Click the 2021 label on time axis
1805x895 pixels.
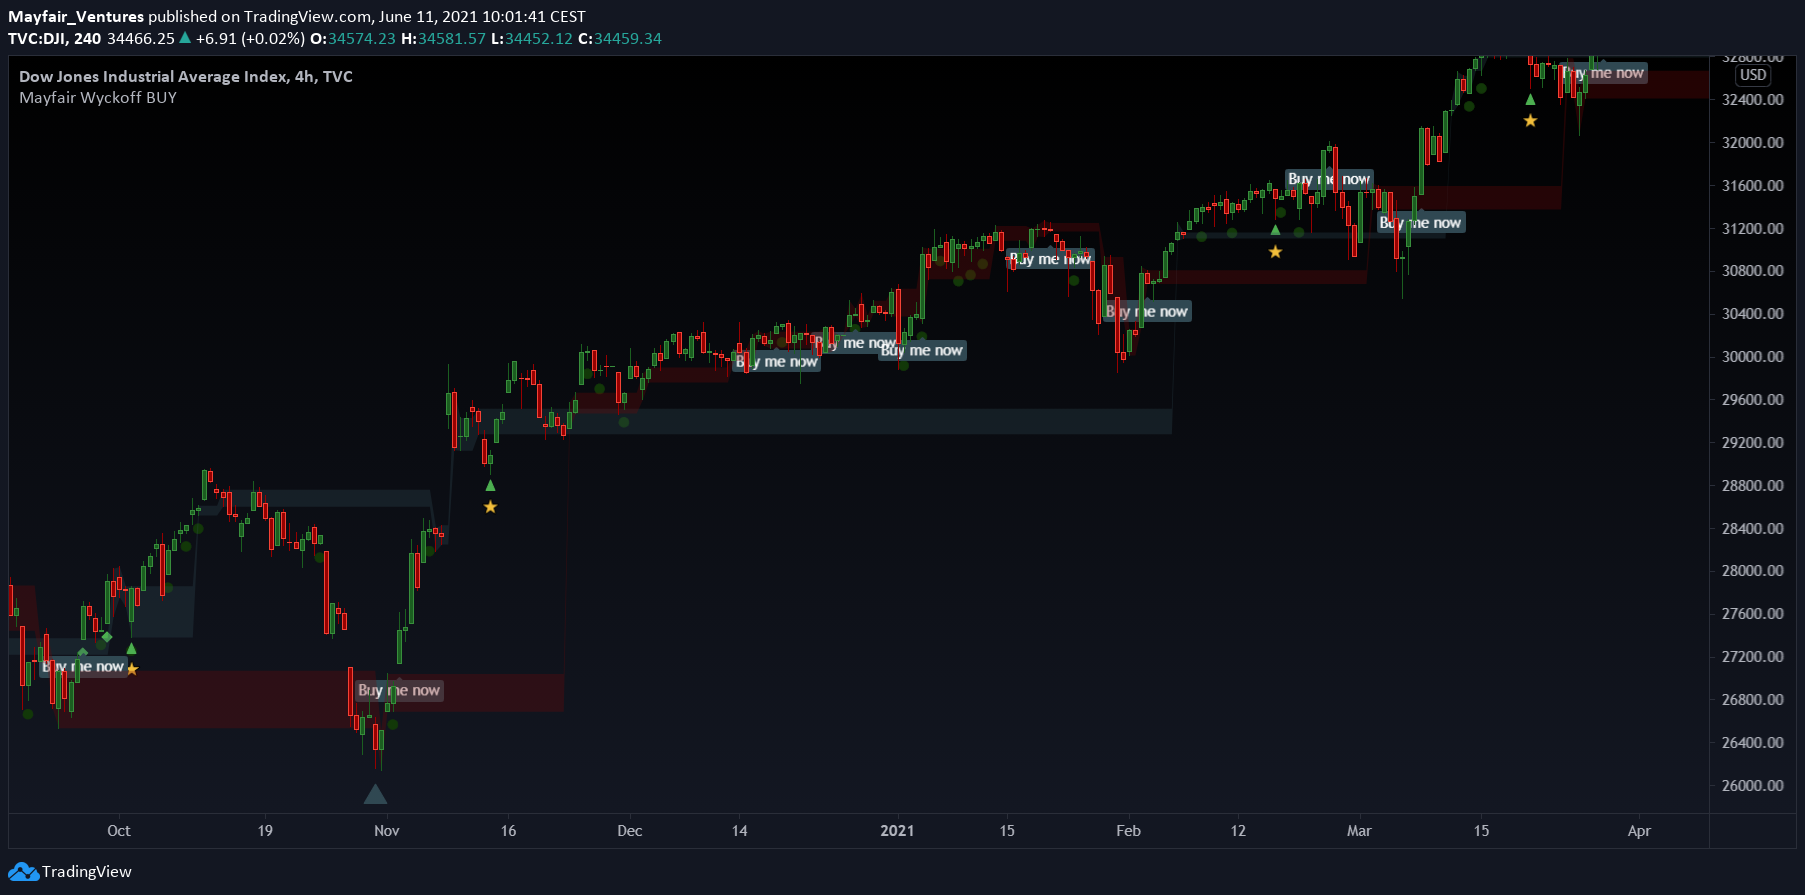897,830
